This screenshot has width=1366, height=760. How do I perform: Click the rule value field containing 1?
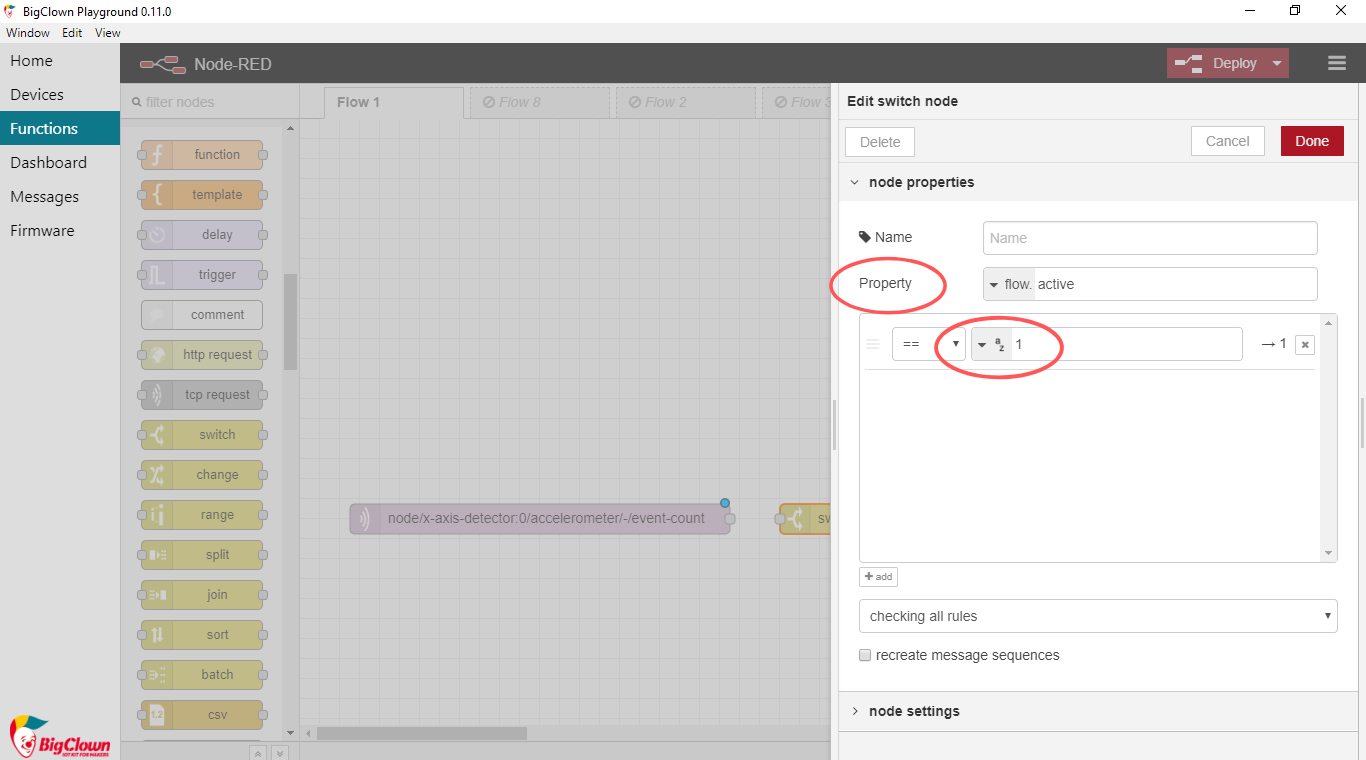tap(1126, 344)
